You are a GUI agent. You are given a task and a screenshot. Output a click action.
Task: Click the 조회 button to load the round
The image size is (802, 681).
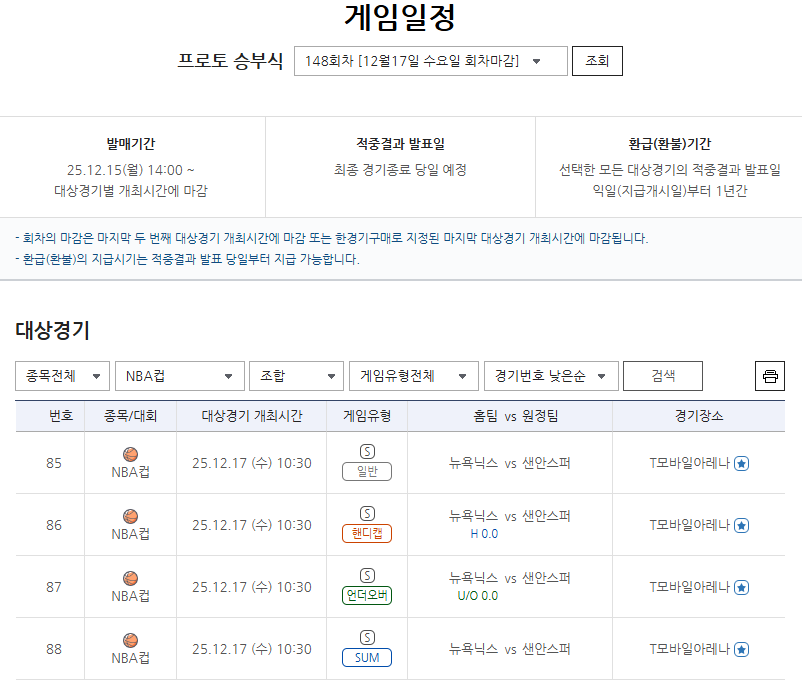pos(596,60)
